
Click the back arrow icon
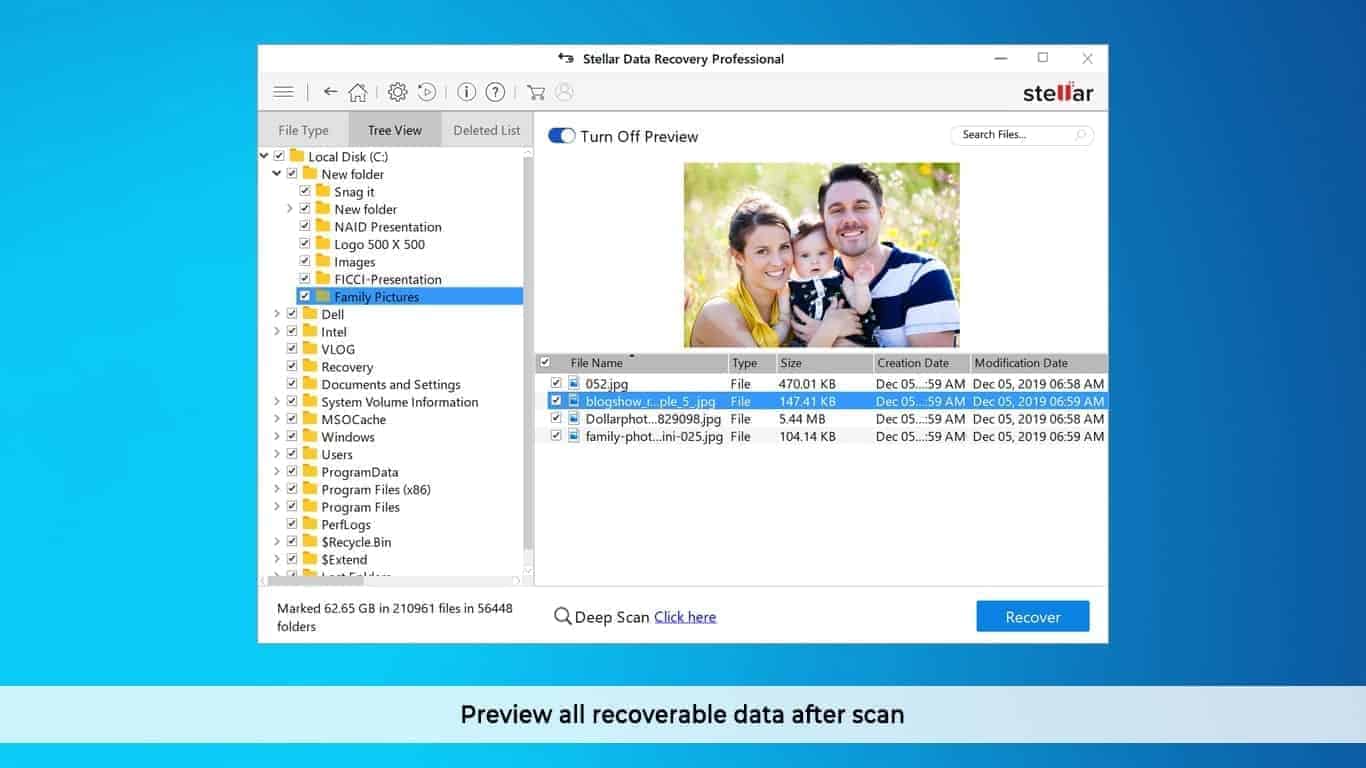tap(330, 91)
